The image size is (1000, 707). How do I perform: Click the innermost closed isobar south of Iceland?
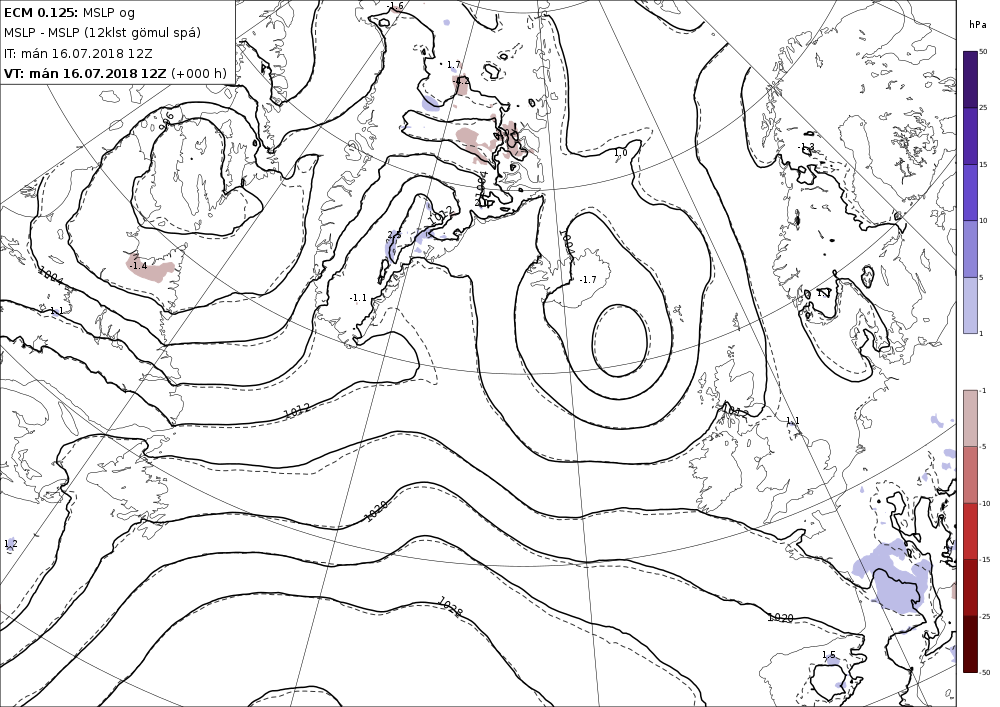[x=621, y=341]
